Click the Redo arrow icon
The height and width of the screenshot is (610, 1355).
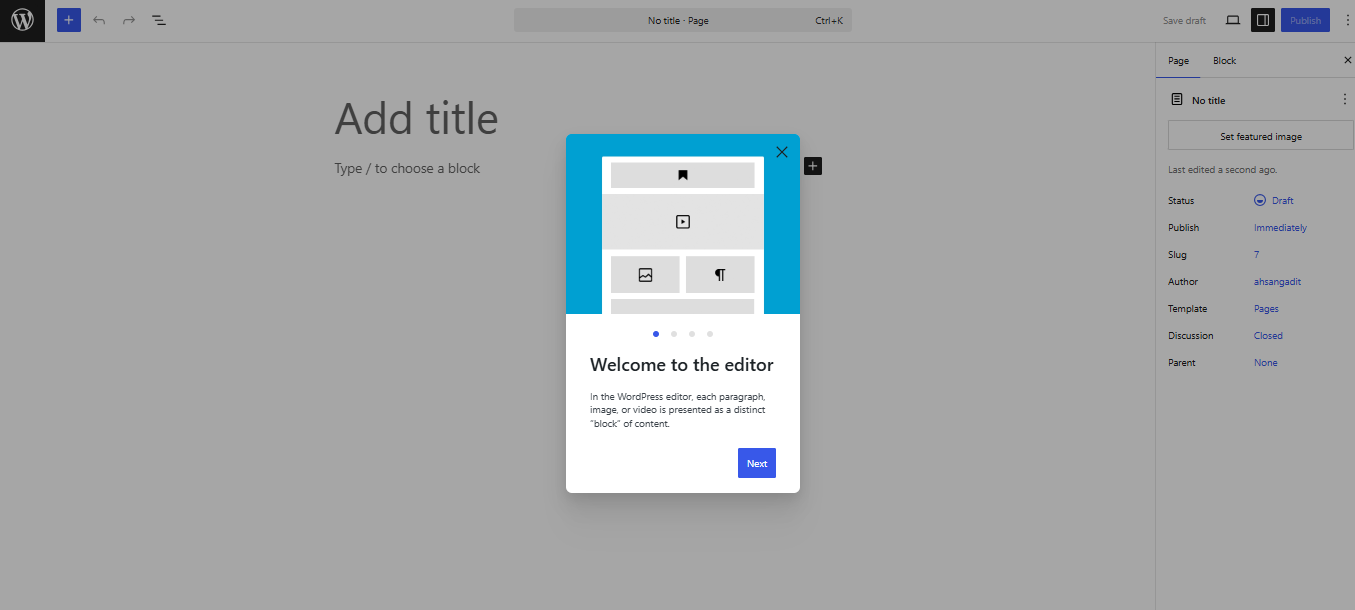pos(129,20)
